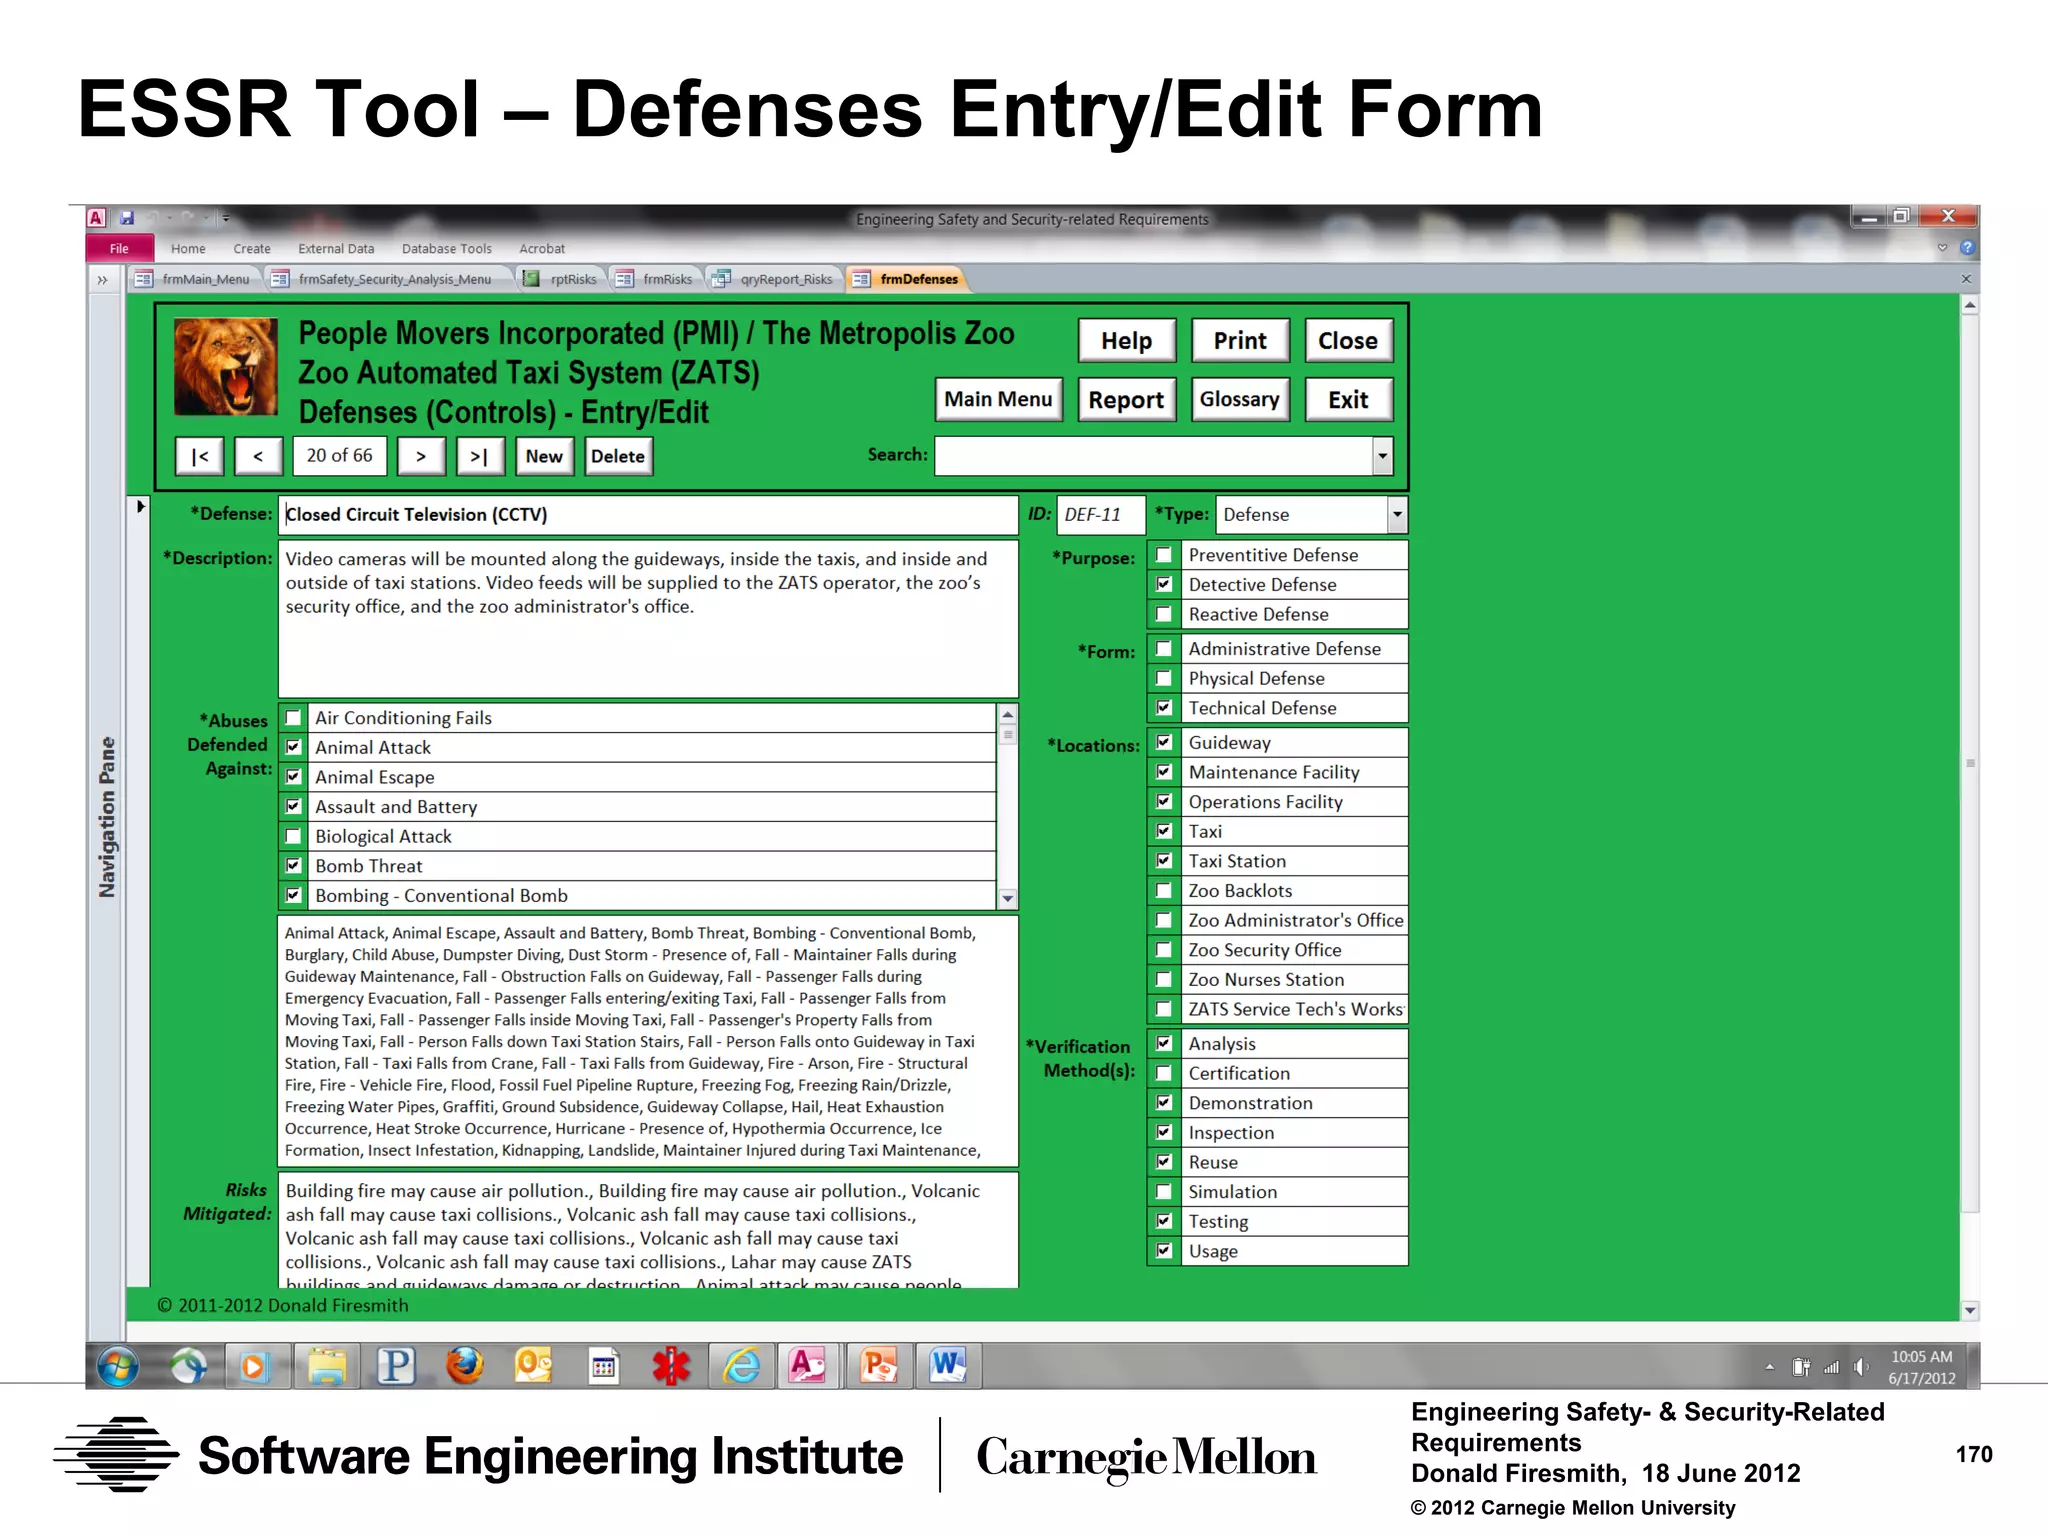This screenshot has height=1536, width=2048.
Task: Check the Simulation verification checkbox
Action: click(1164, 1192)
